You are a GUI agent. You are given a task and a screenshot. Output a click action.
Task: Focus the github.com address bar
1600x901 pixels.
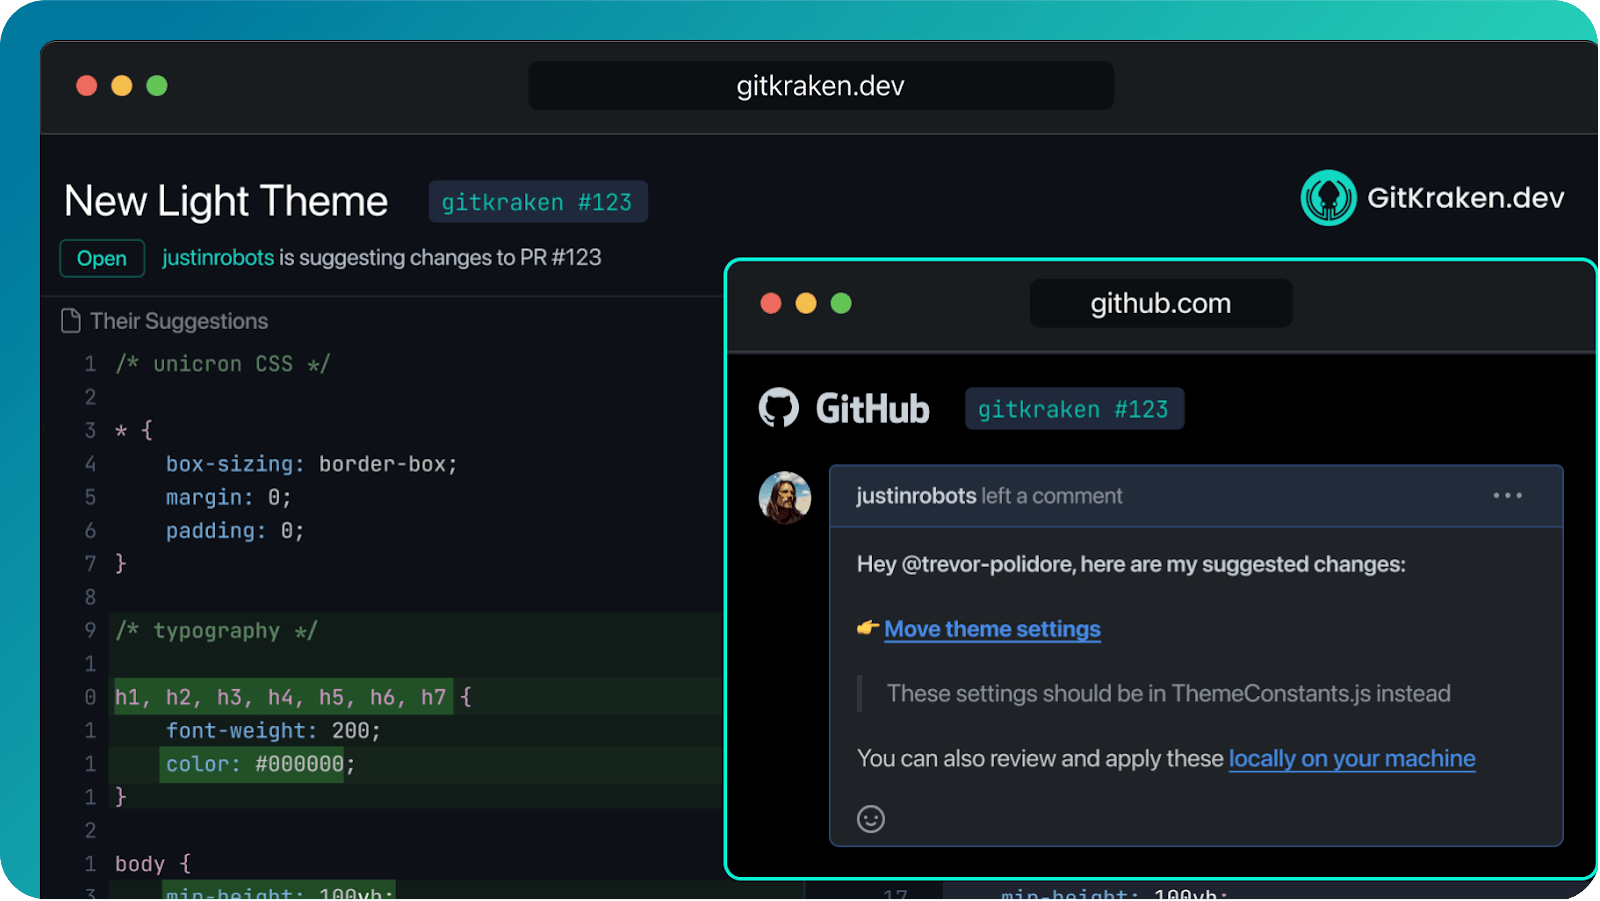pos(1161,304)
